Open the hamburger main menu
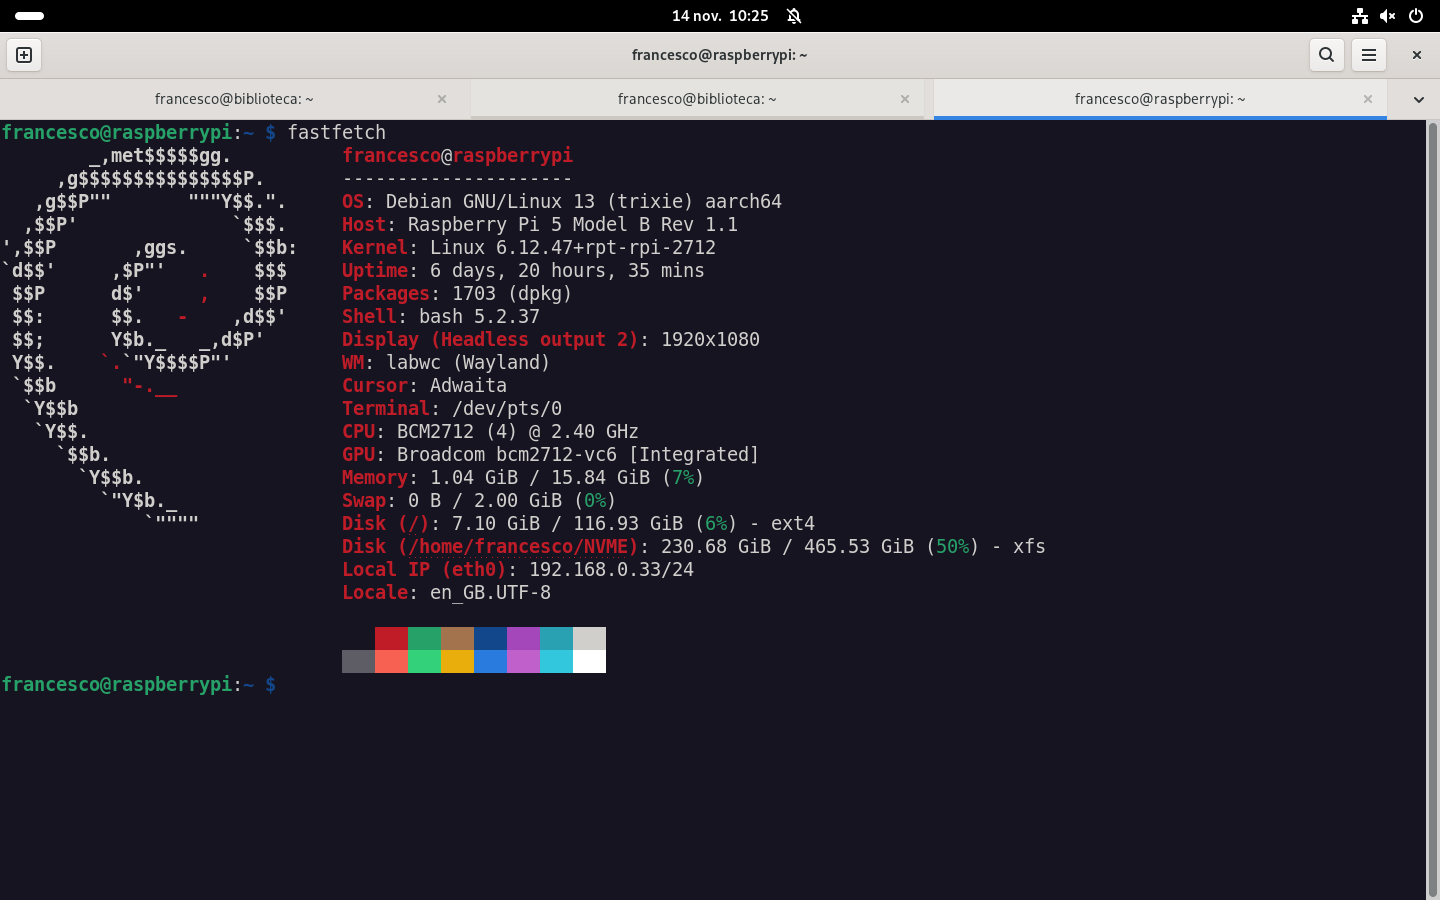Image resolution: width=1440 pixels, height=900 pixels. [x=1369, y=55]
